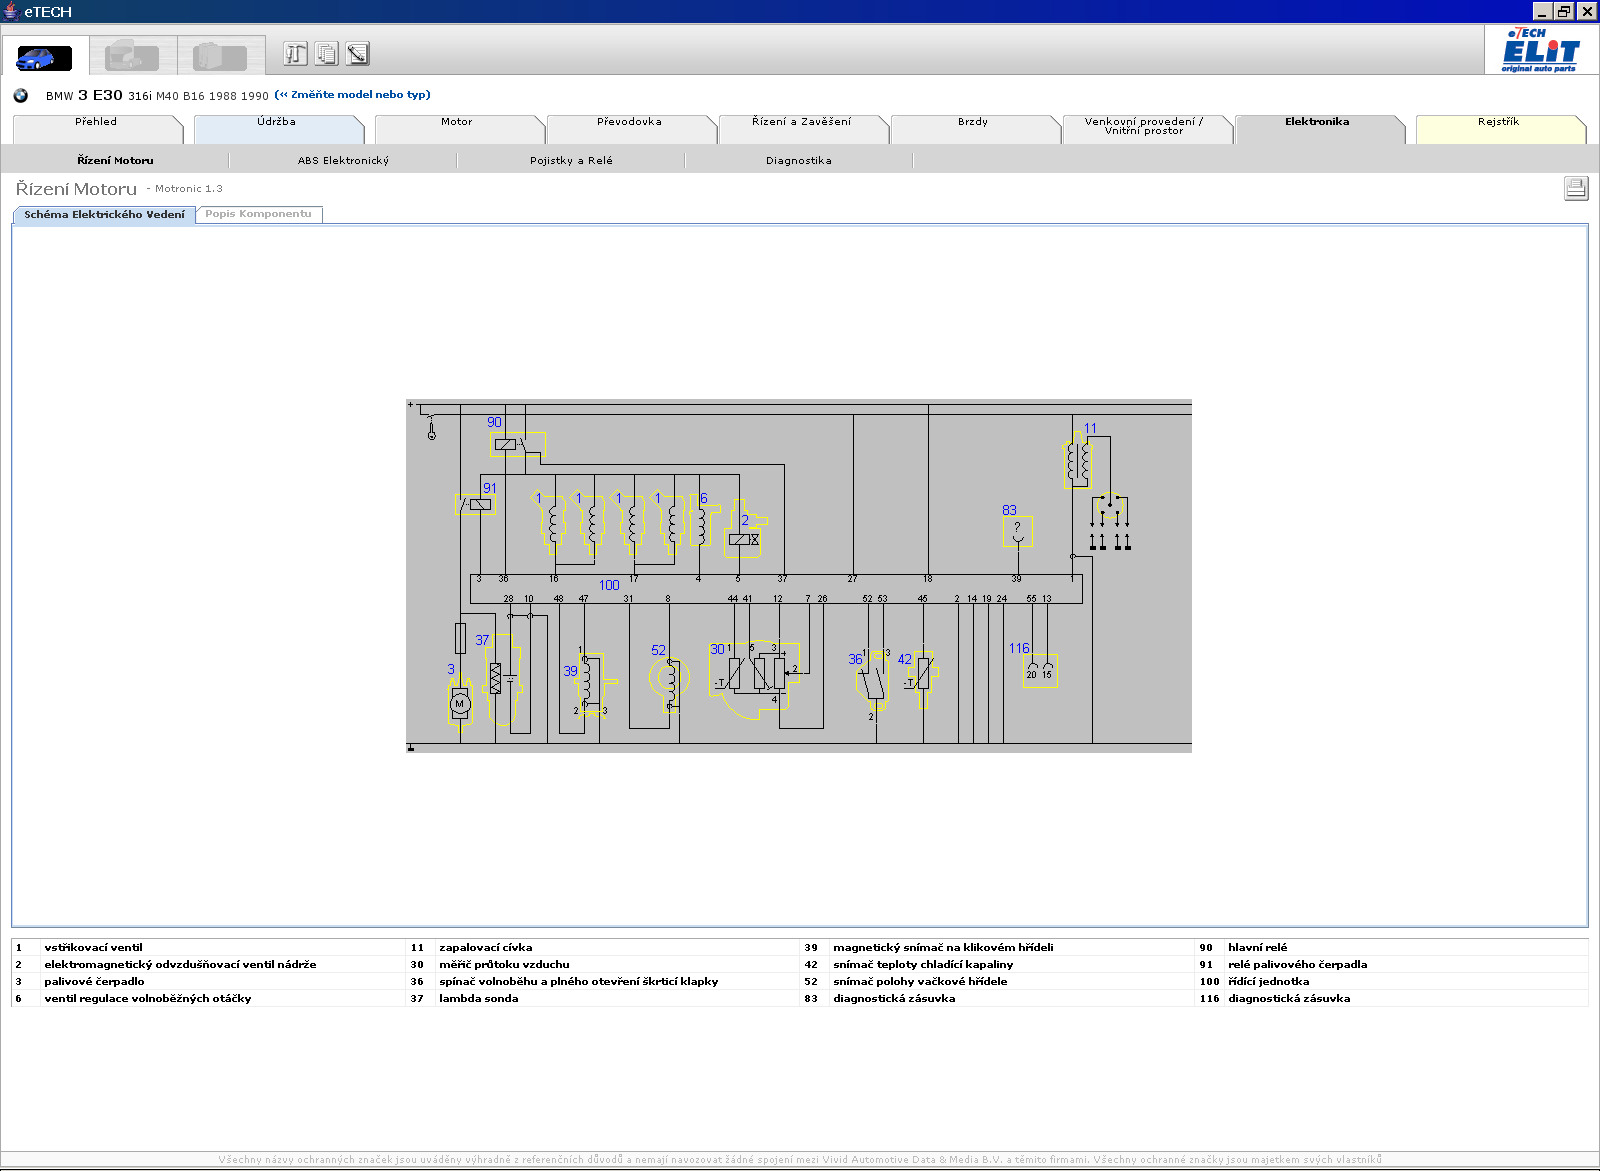Select the Diagnostika submenu
This screenshot has width=1600, height=1171.
coord(799,160)
